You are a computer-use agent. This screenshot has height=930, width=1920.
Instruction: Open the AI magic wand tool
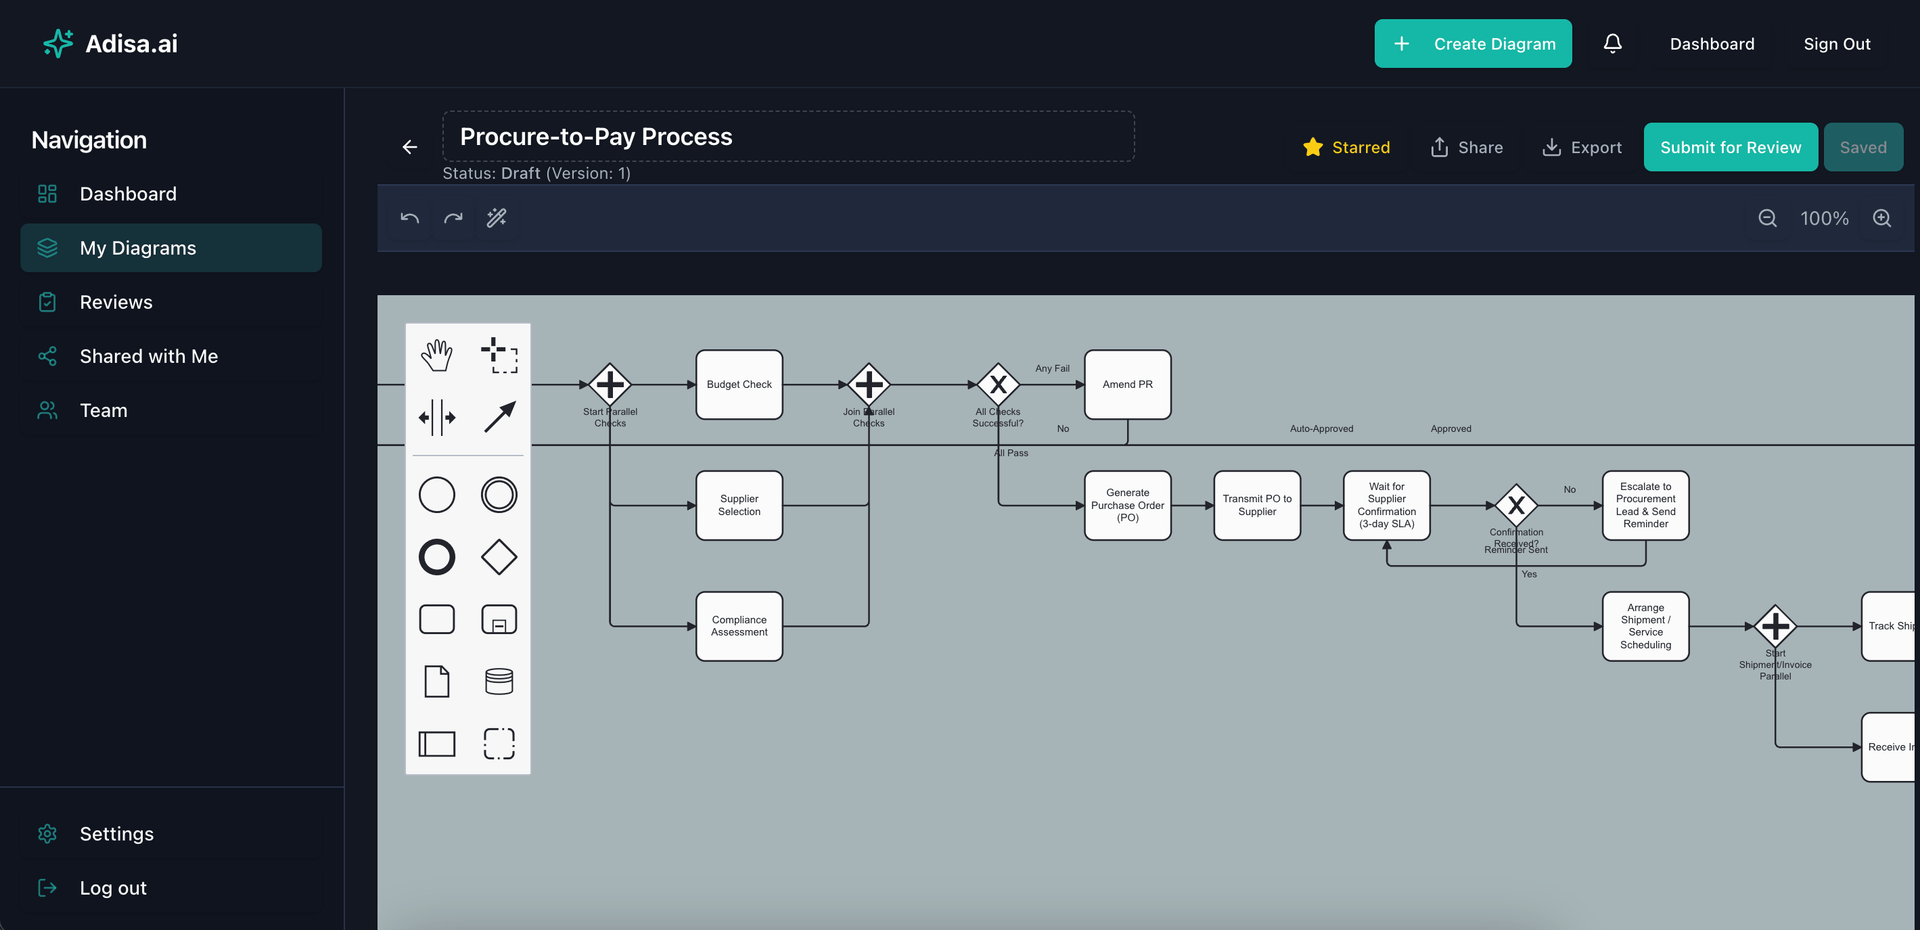pos(497,218)
